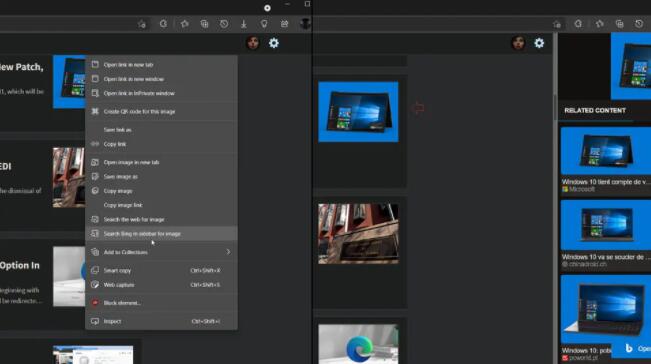Click brick building thumbnail in left window
Viewport: 651px width, 364px height.
pos(69,177)
